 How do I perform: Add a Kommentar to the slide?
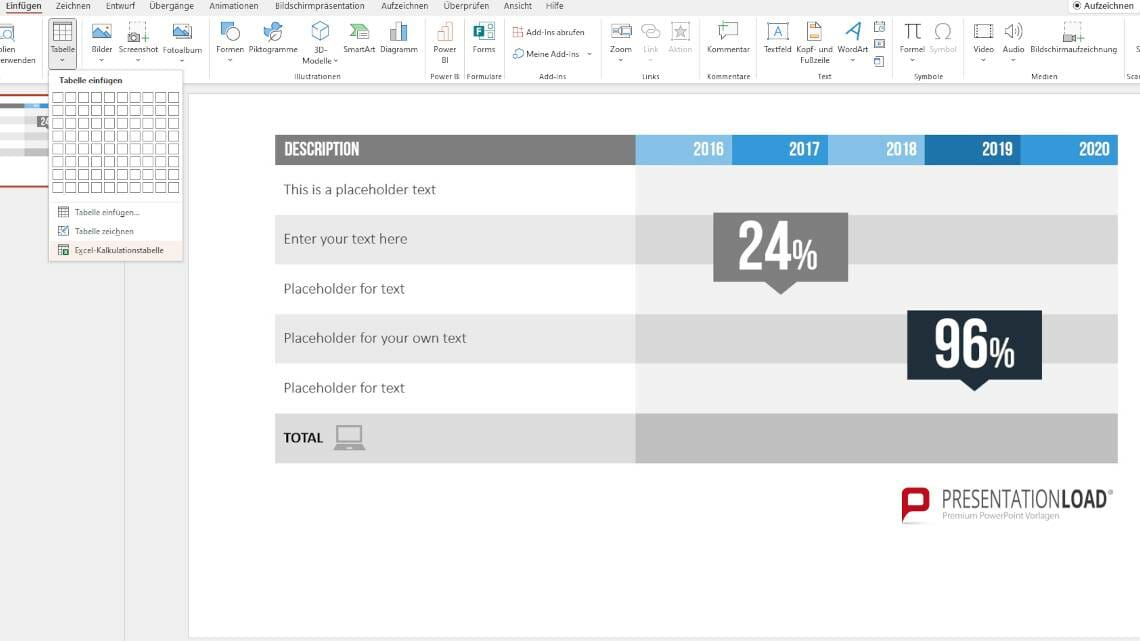point(728,38)
